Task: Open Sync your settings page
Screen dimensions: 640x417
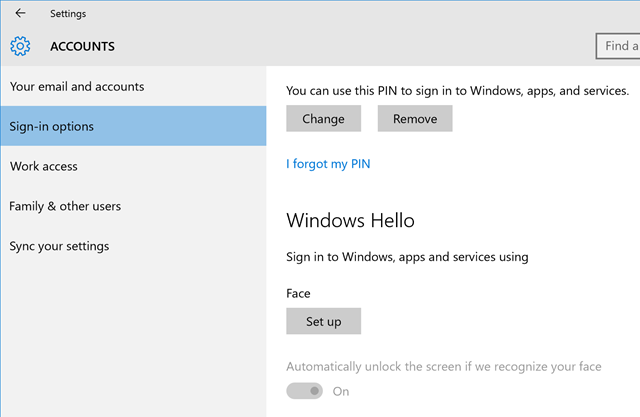Action: [133, 246]
